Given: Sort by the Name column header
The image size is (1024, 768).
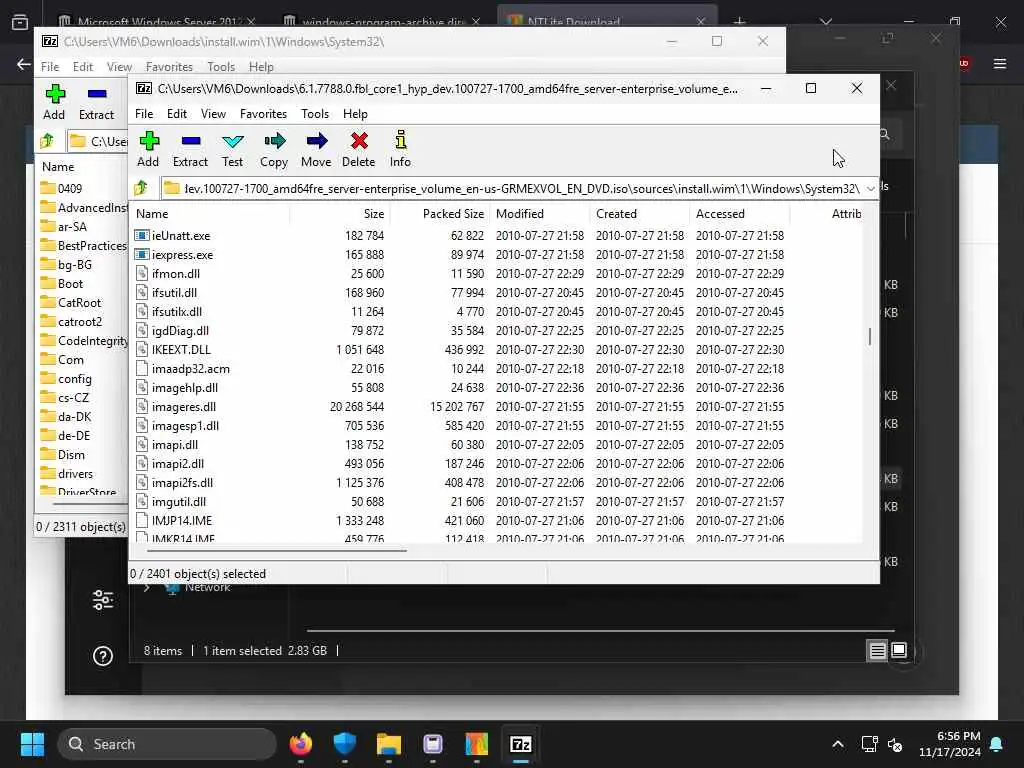Looking at the screenshot, I should click(x=210, y=214).
